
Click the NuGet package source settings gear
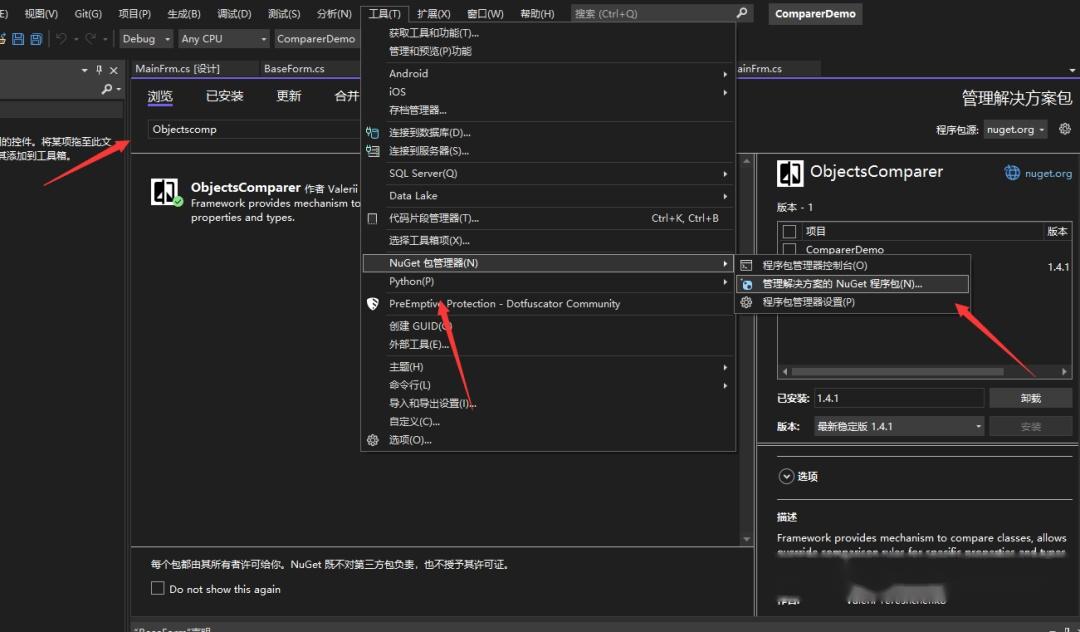pyautogui.click(x=1064, y=129)
